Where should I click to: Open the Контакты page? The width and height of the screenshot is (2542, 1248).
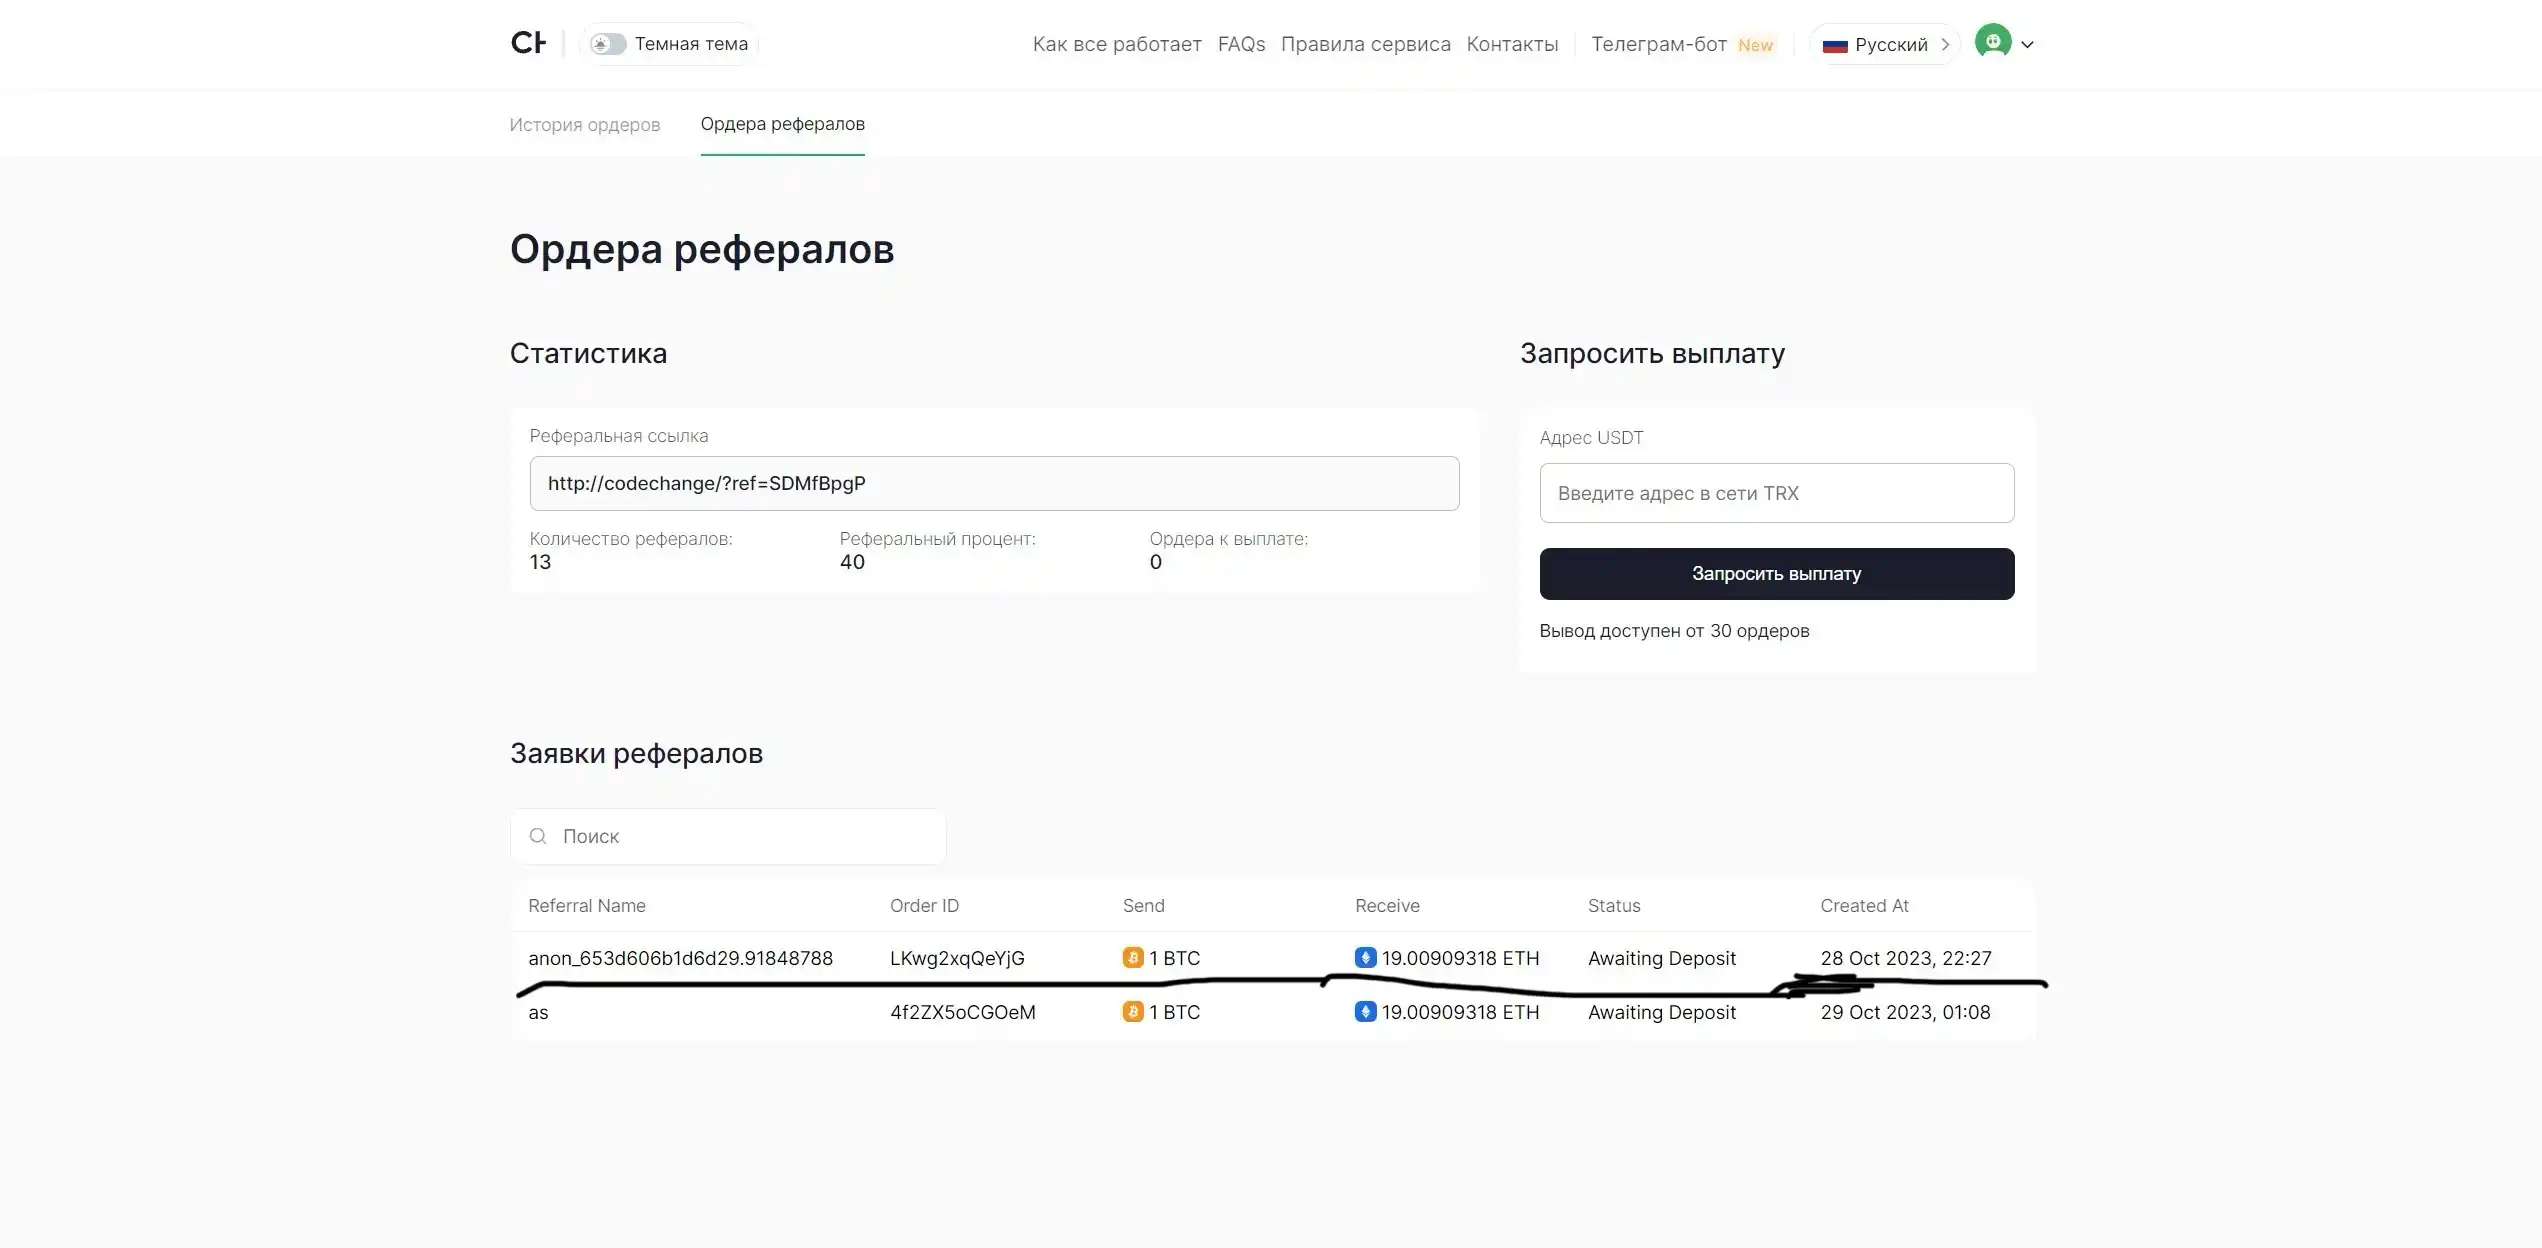coord(1512,44)
